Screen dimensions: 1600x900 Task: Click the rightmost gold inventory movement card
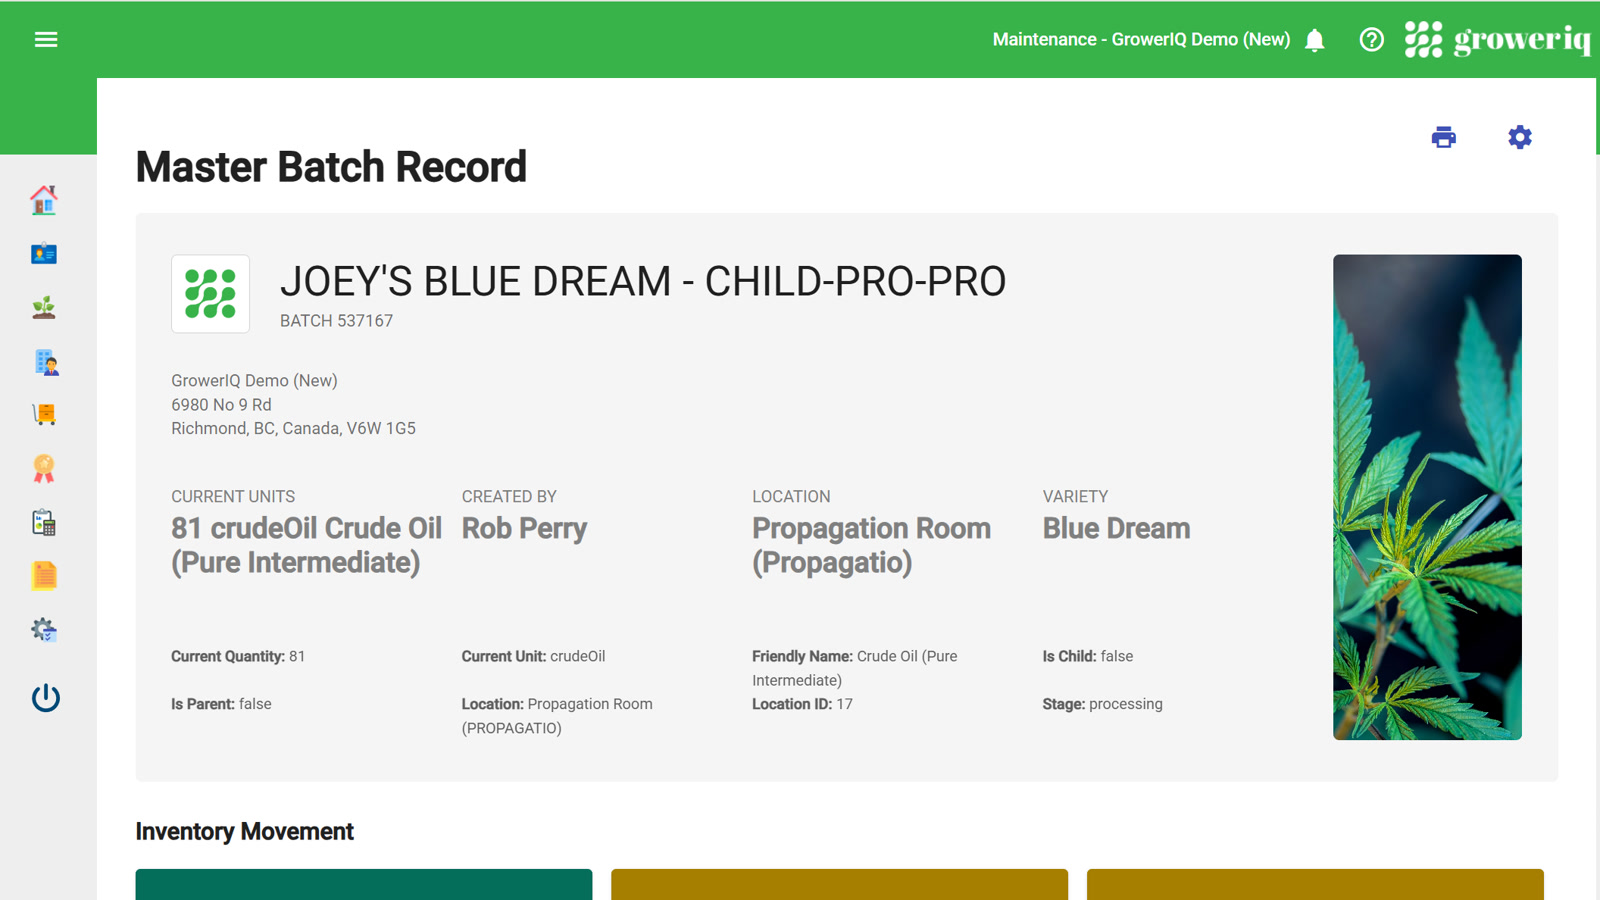(1315, 884)
